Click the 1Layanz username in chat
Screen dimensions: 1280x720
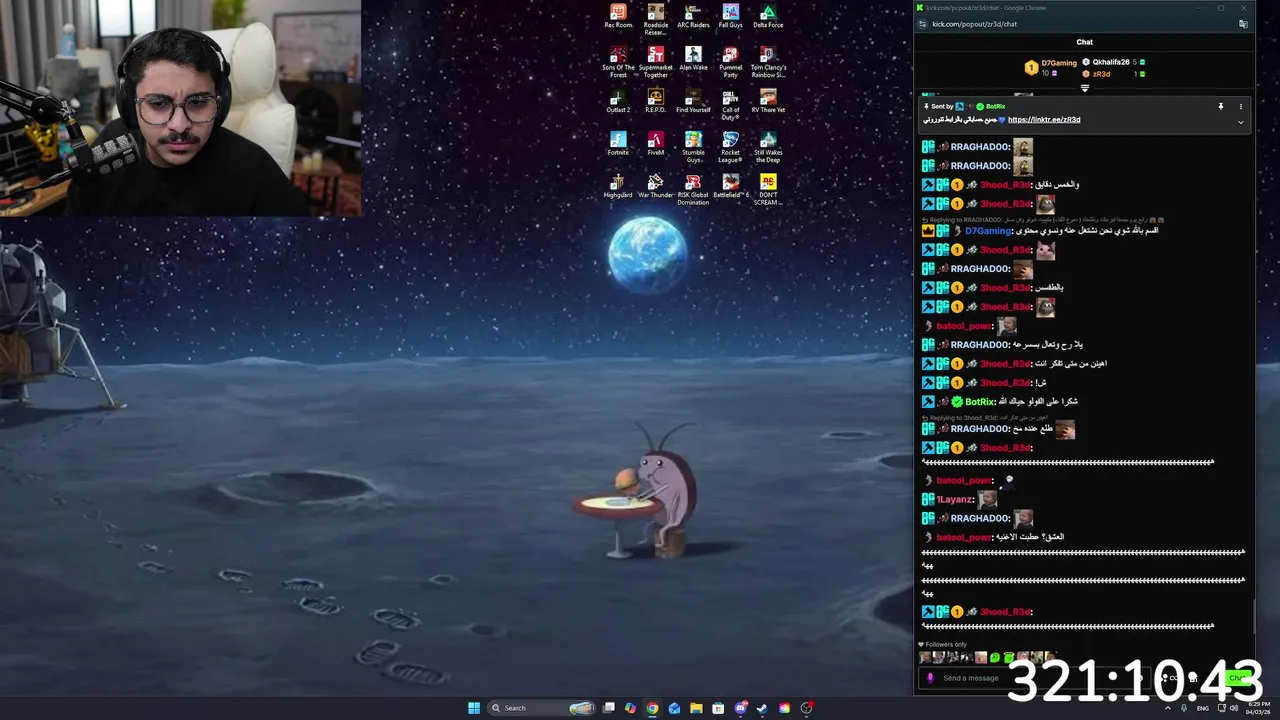tap(955, 499)
